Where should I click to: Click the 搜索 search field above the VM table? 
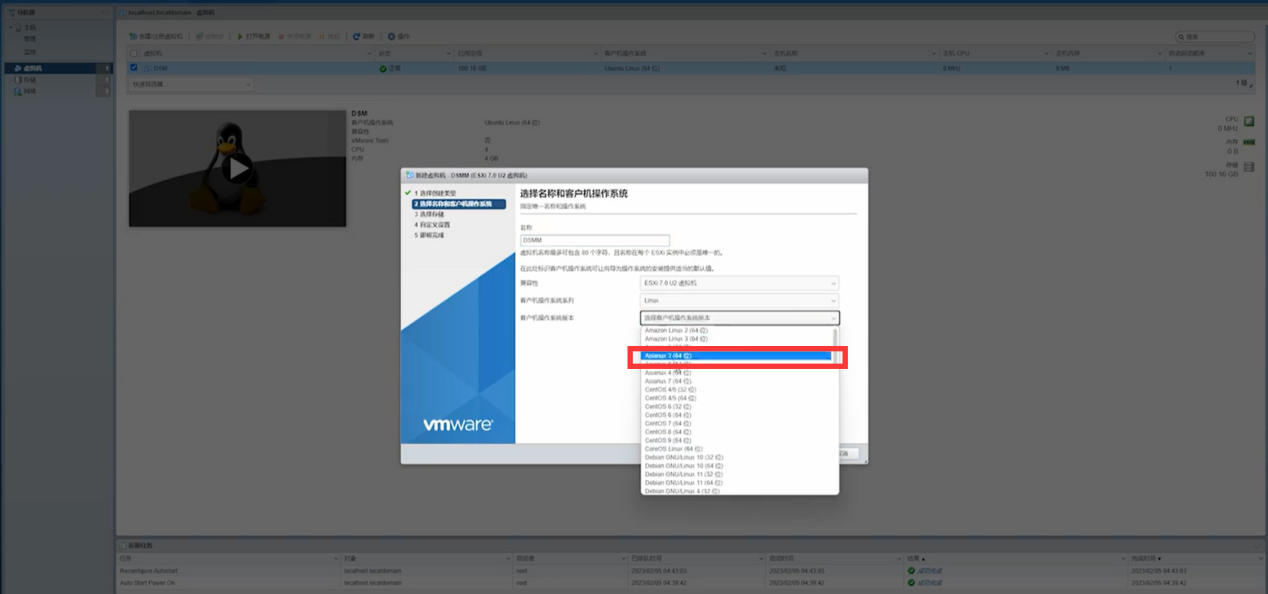tap(1215, 36)
